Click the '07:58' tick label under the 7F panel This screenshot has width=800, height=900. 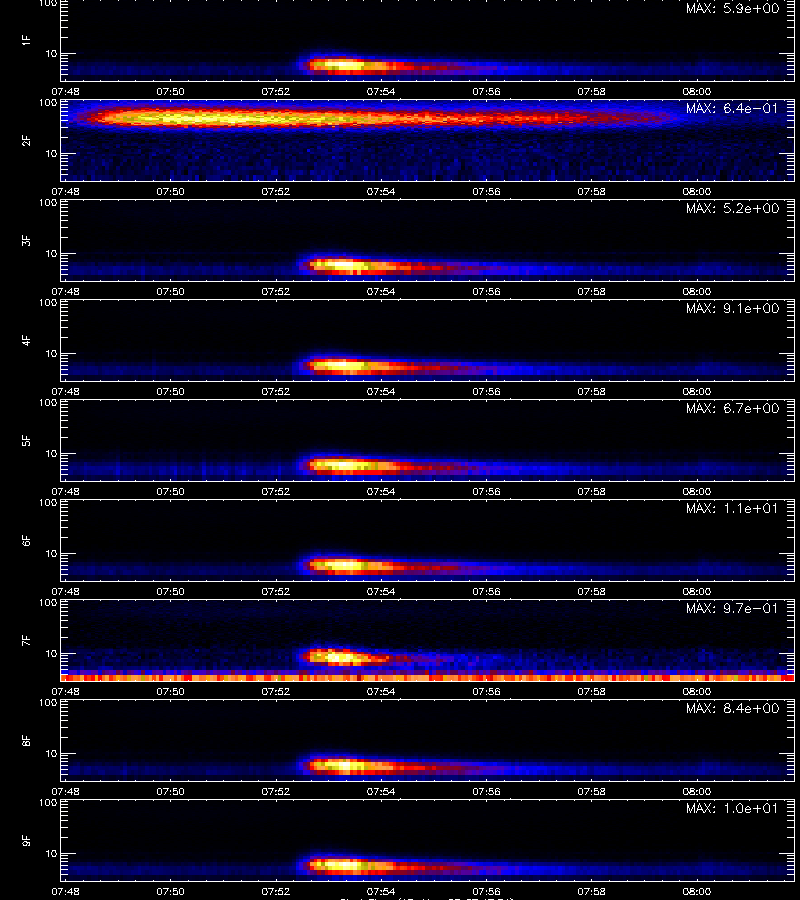coord(591,692)
